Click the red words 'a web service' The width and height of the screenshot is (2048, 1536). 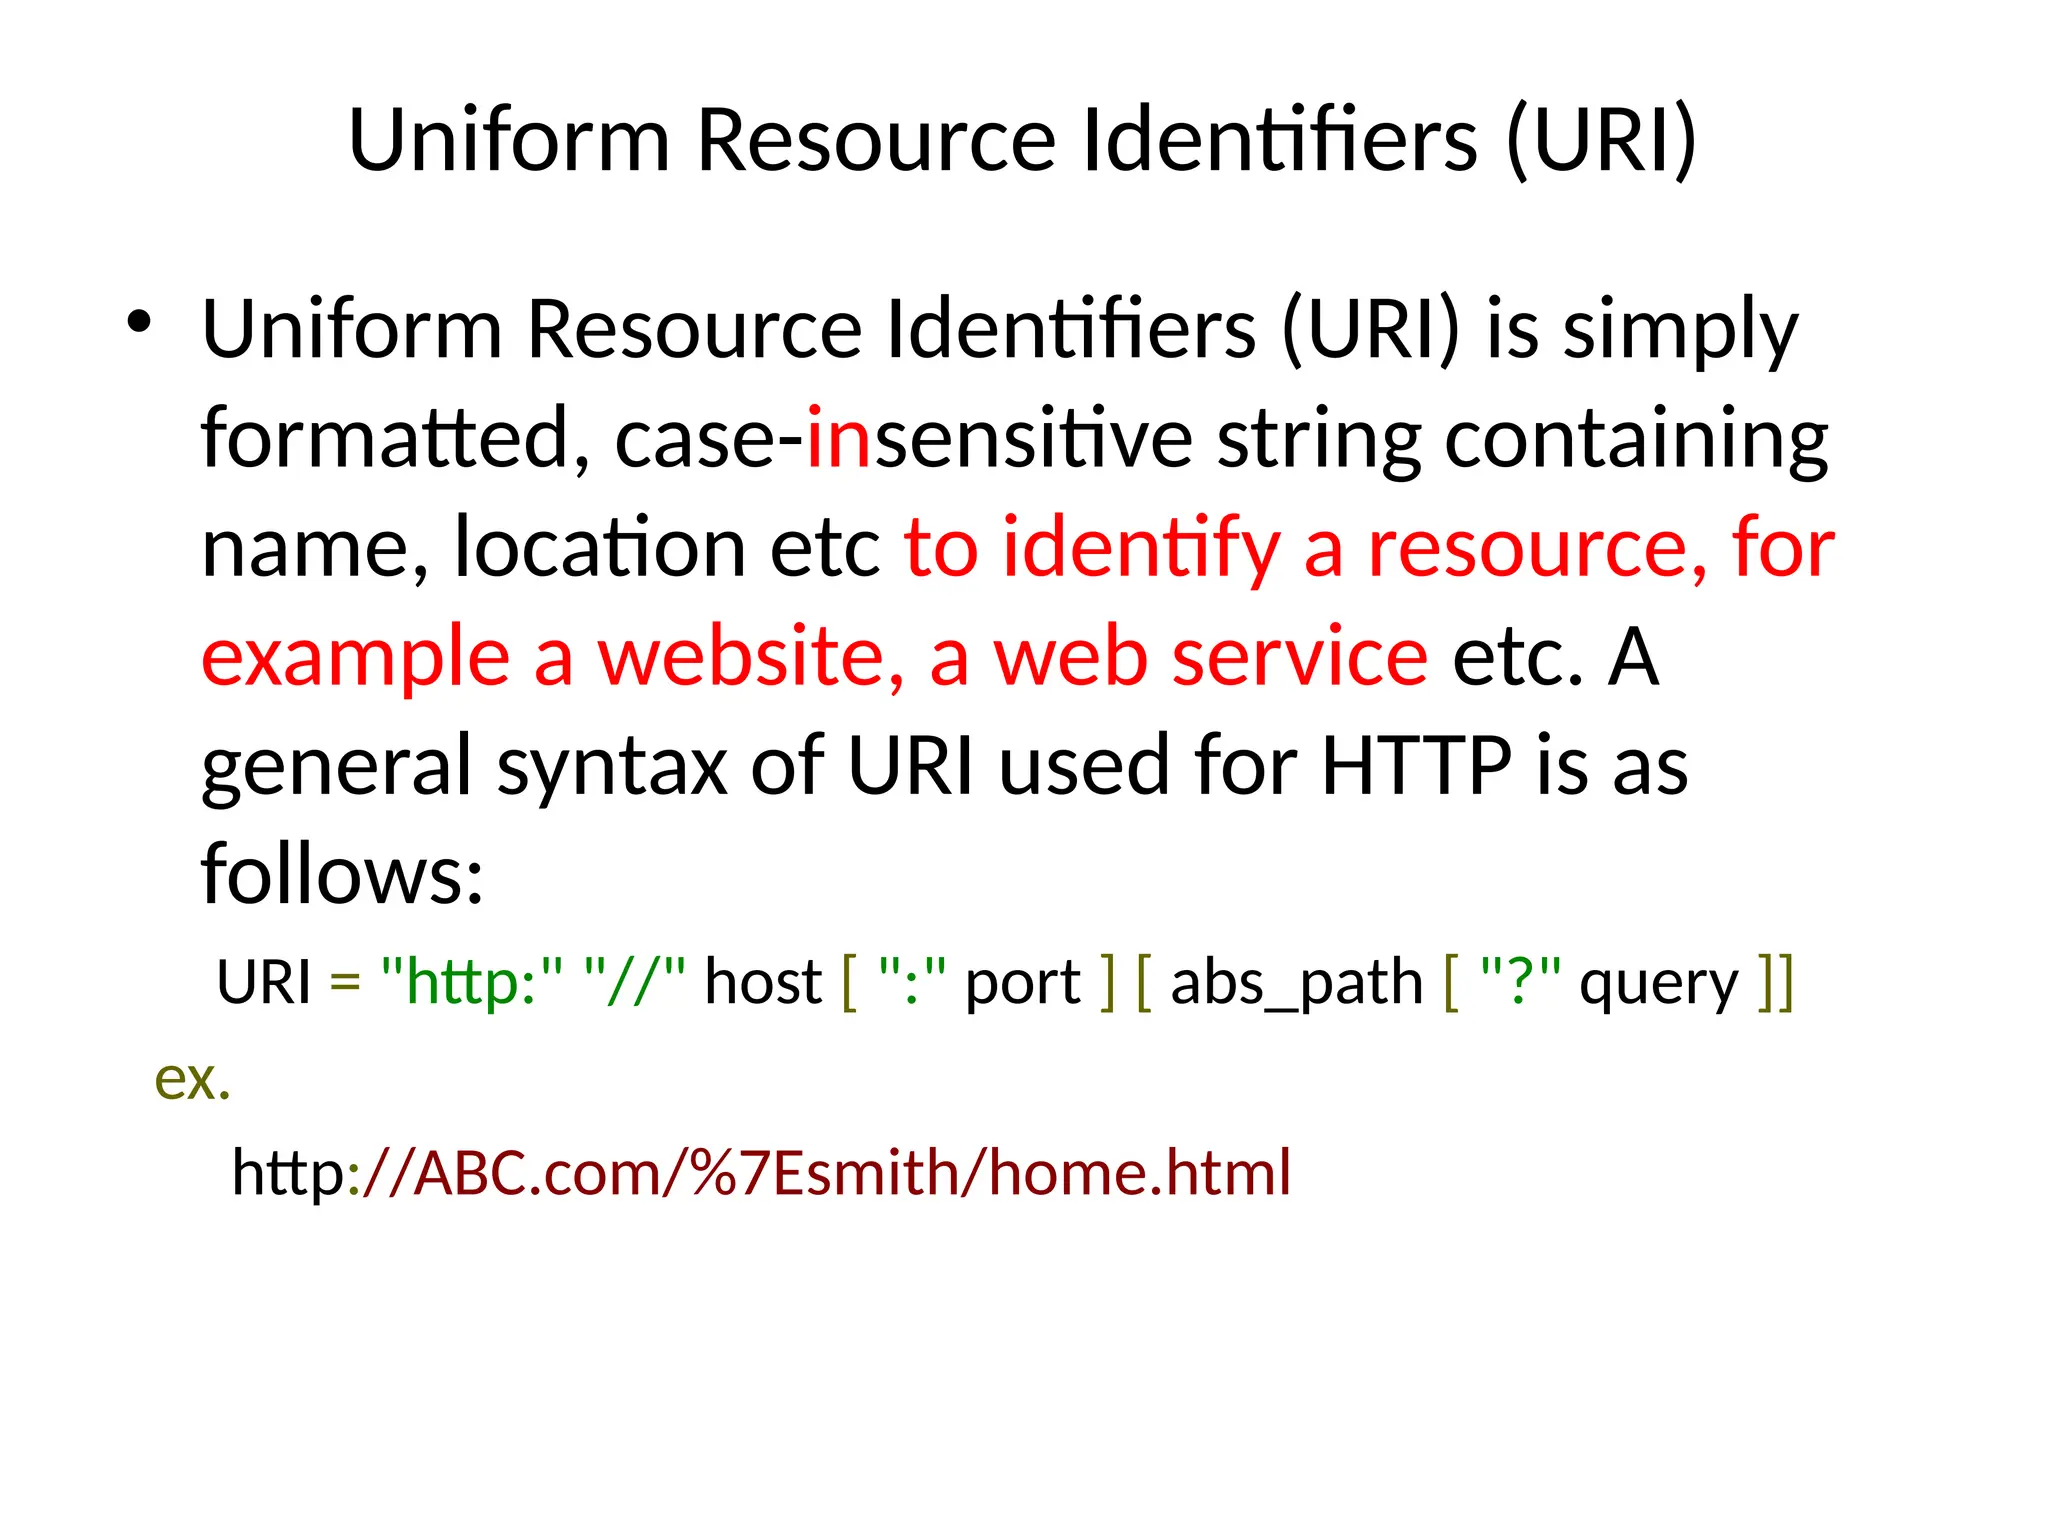pyautogui.click(x=1178, y=657)
